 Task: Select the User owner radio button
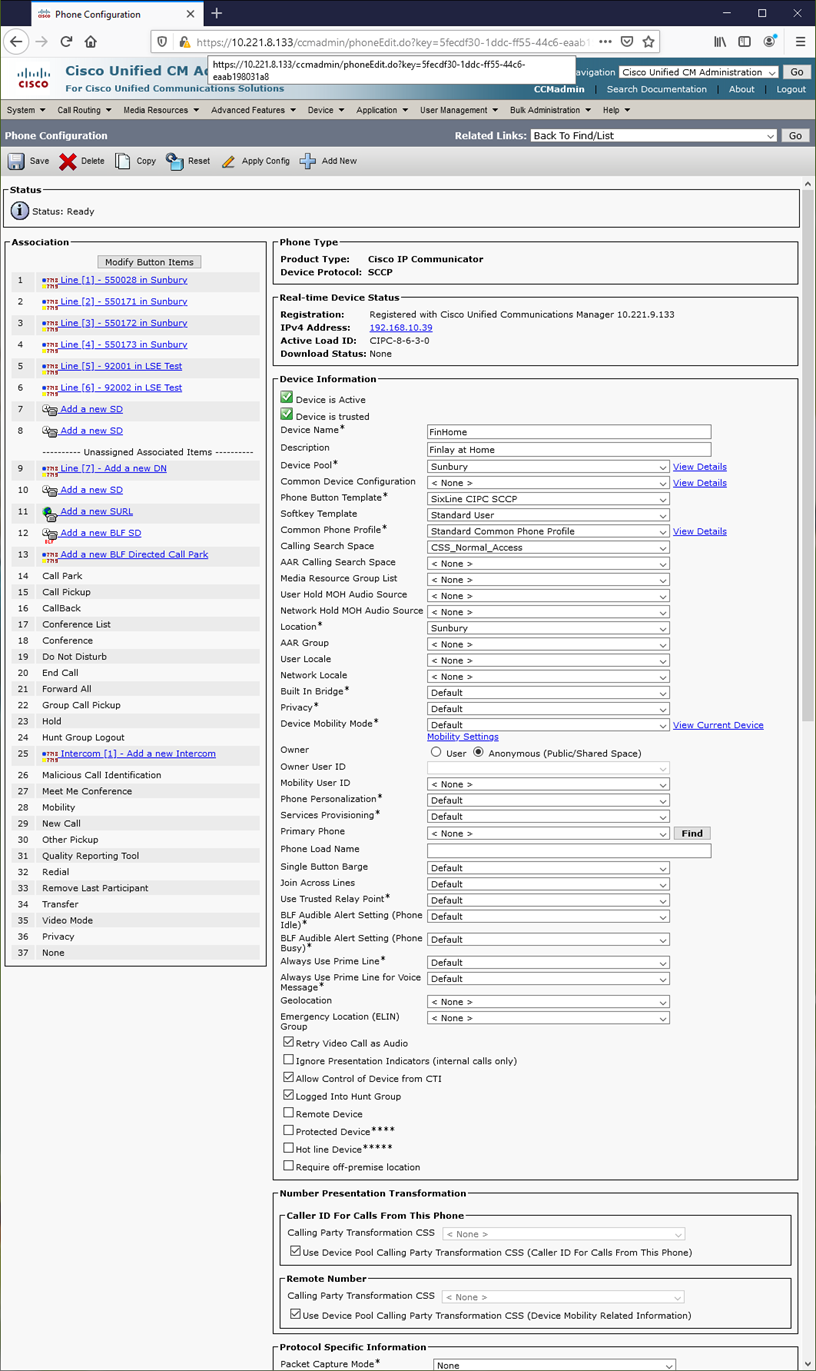[x=436, y=752]
